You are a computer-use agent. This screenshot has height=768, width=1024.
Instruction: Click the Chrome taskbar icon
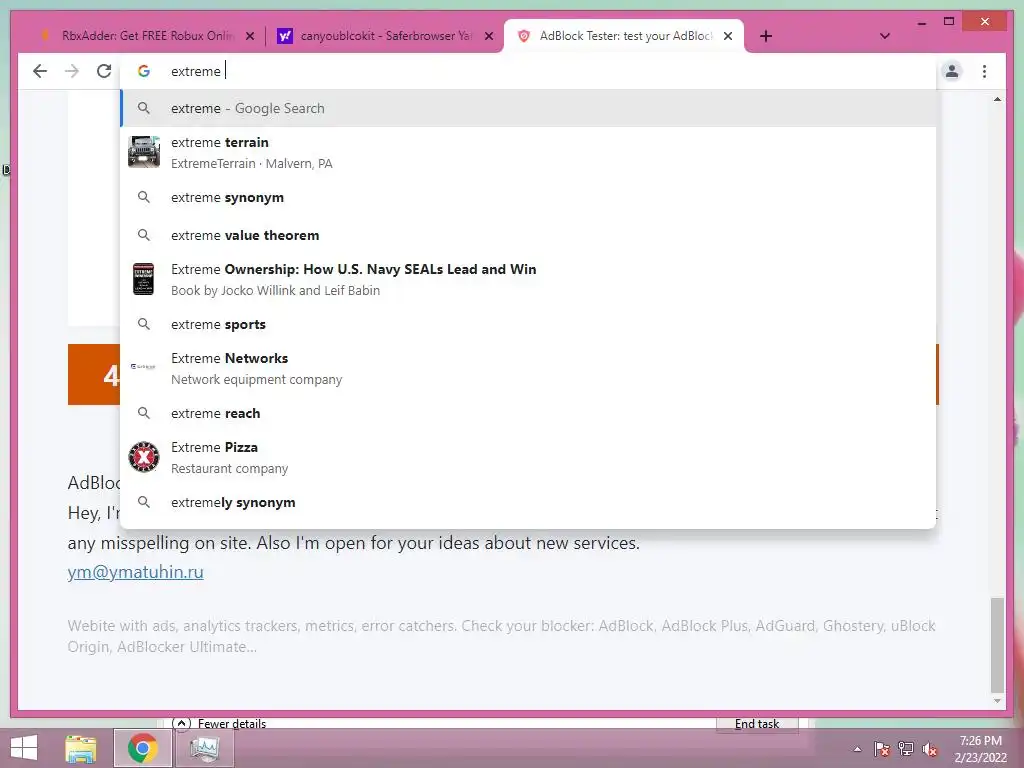click(142, 748)
